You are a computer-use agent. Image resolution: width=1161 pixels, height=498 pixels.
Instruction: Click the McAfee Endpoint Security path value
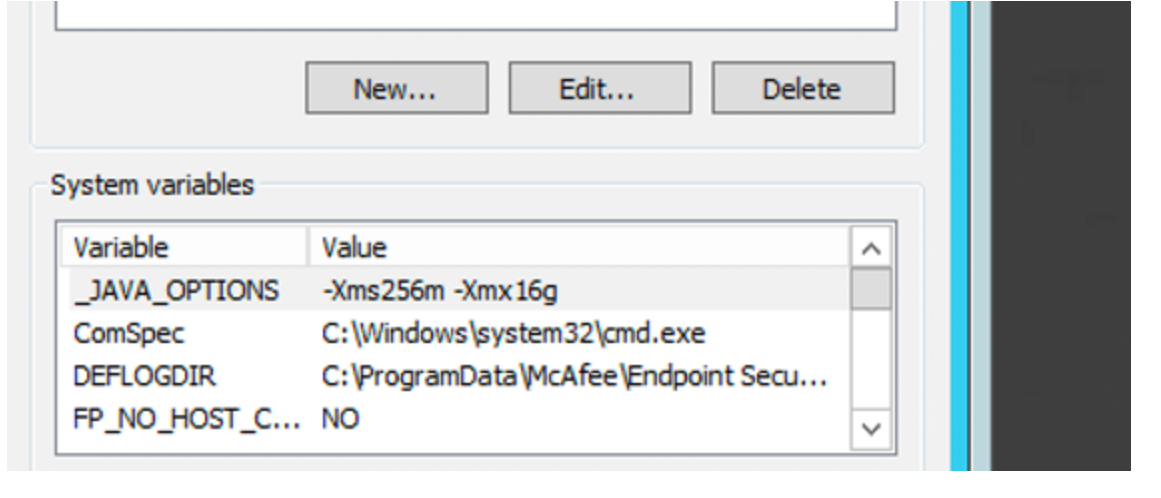[574, 376]
